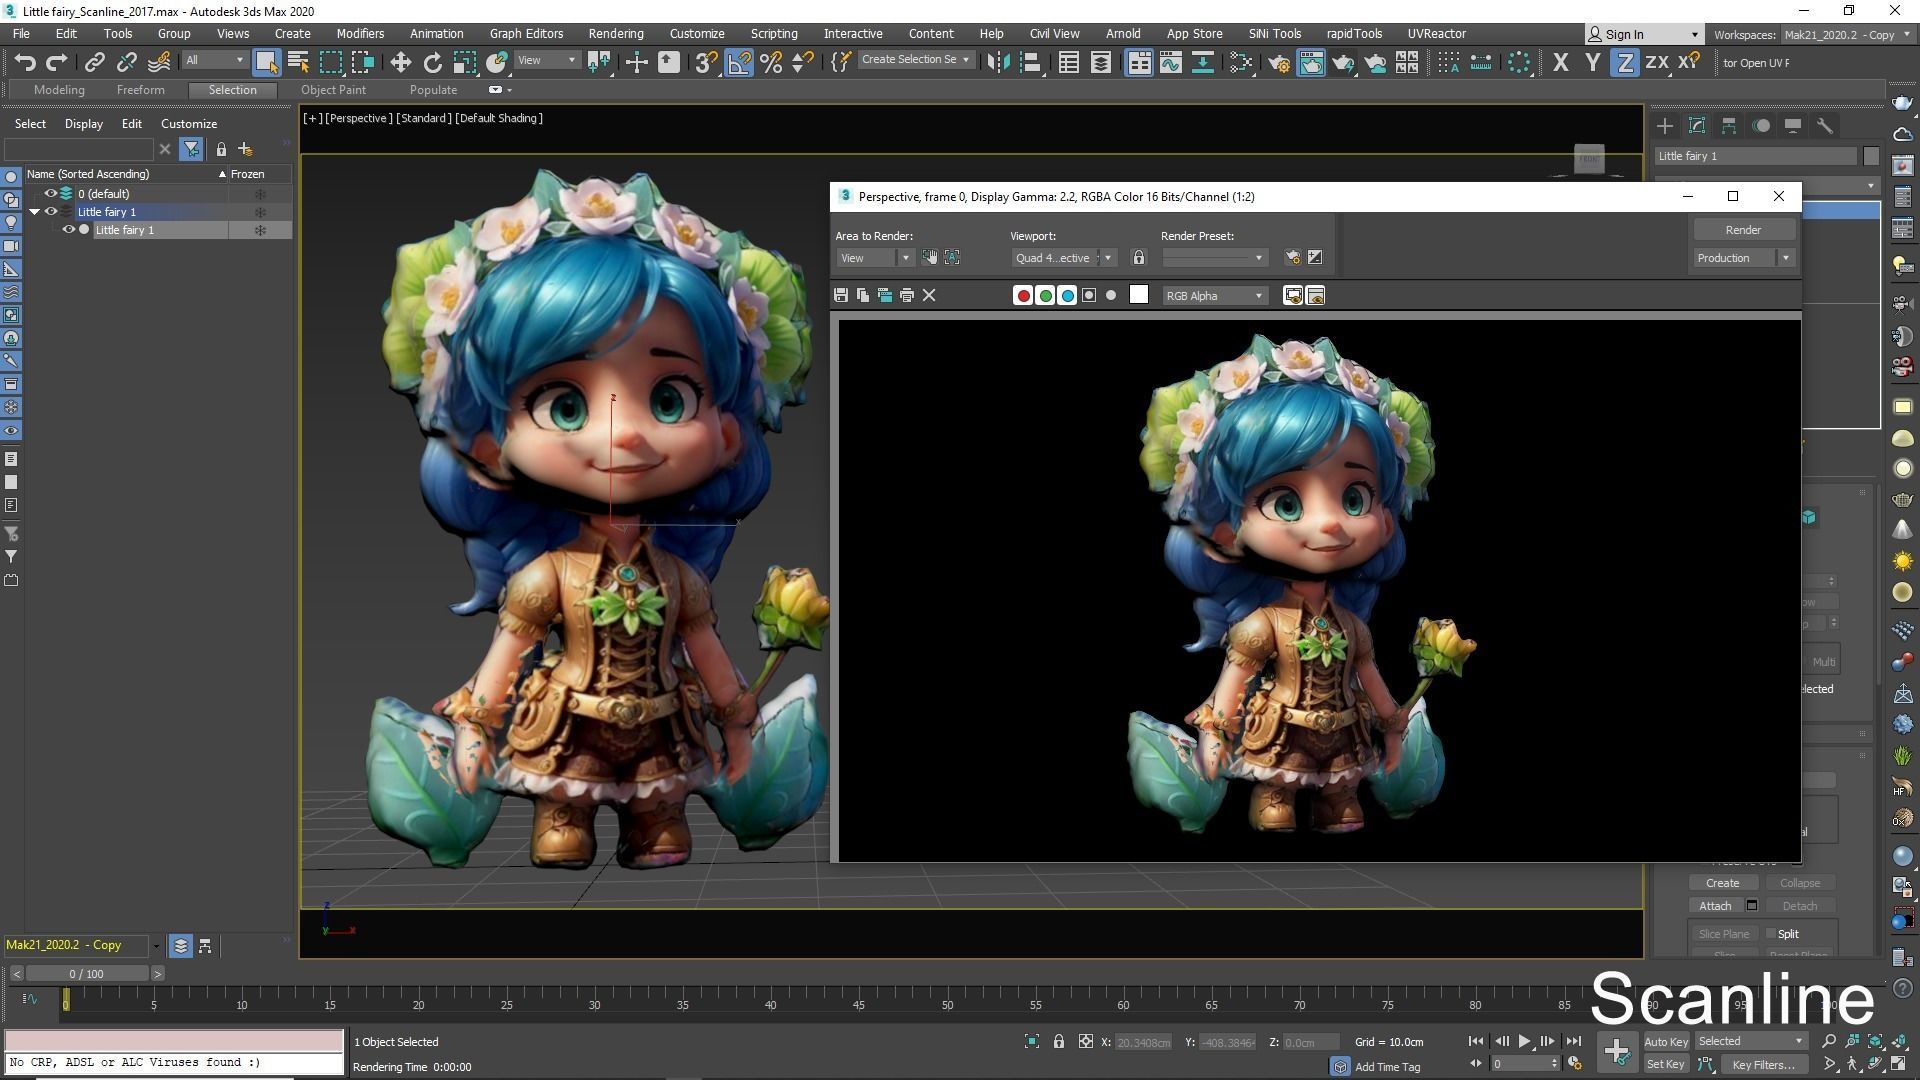Open the Utilities wrench tab
This screenshot has height=1080, width=1920.
[1824, 126]
